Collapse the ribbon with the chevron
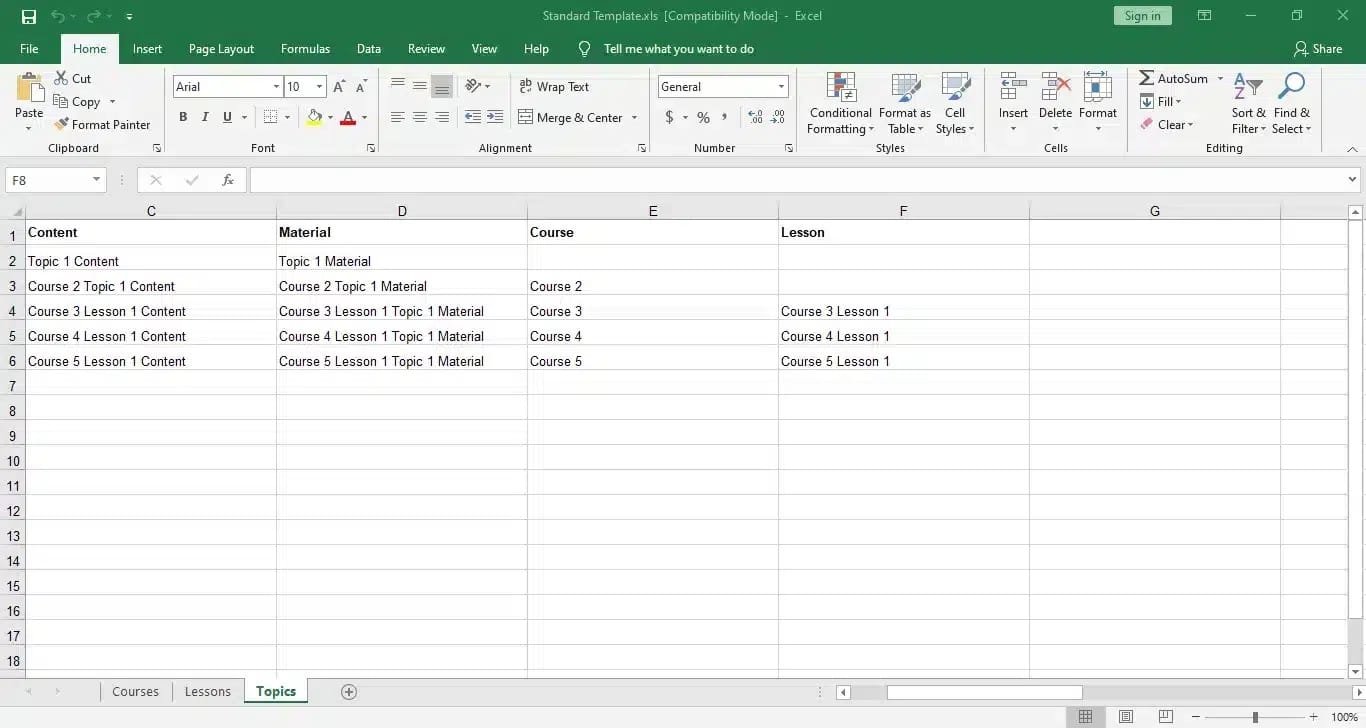Screen dimensions: 1366x728 pos(1352,149)
